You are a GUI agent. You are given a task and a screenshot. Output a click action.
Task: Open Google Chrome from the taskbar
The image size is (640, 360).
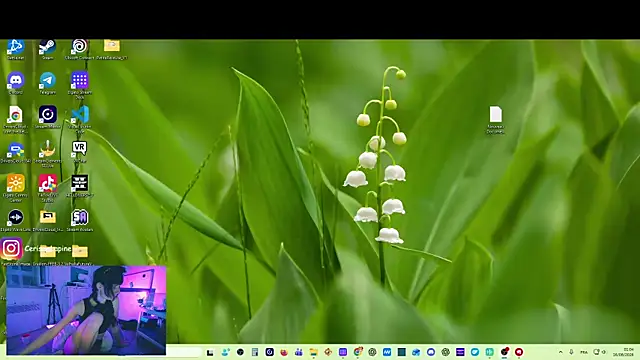(x=358, y=352)
